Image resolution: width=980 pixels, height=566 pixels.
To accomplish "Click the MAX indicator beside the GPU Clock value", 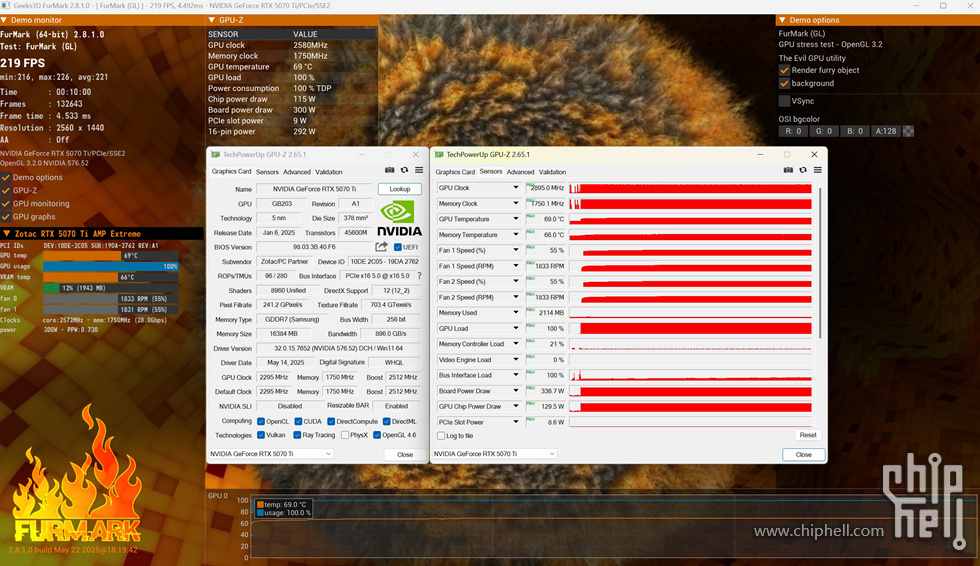I will [530, 185].
